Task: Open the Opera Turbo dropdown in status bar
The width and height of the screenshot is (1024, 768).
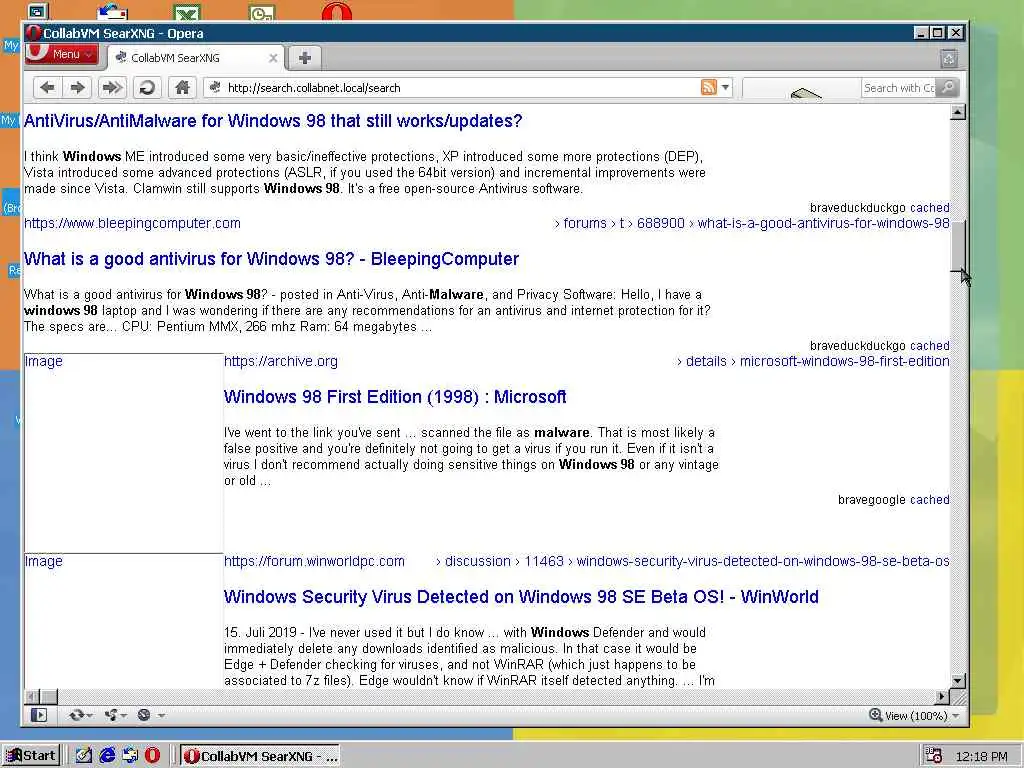Action: [151, 715]
